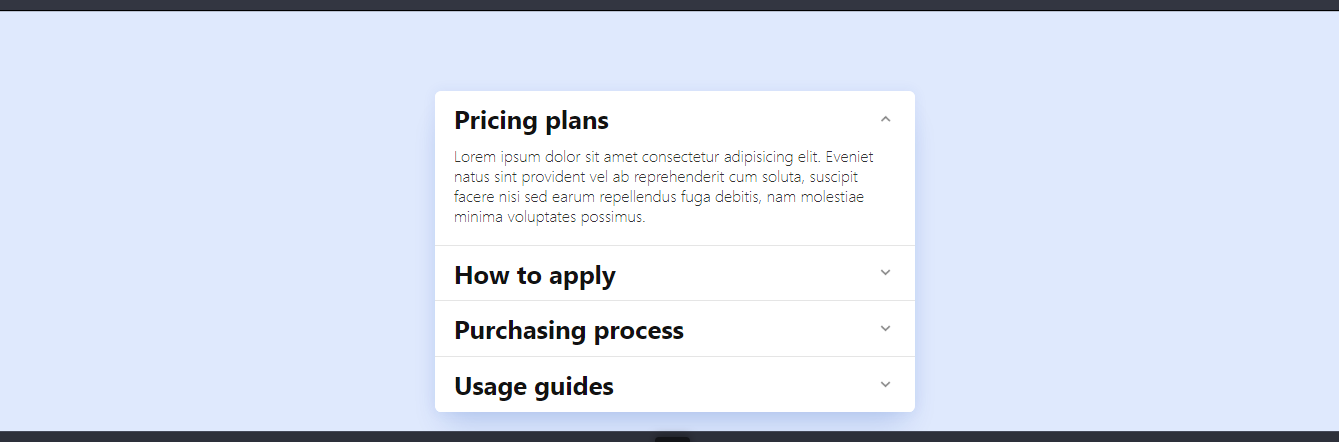Screen dimensions: 1339x442
Task: Collapse Pricing plans using the up chevron
Action: 885,119
